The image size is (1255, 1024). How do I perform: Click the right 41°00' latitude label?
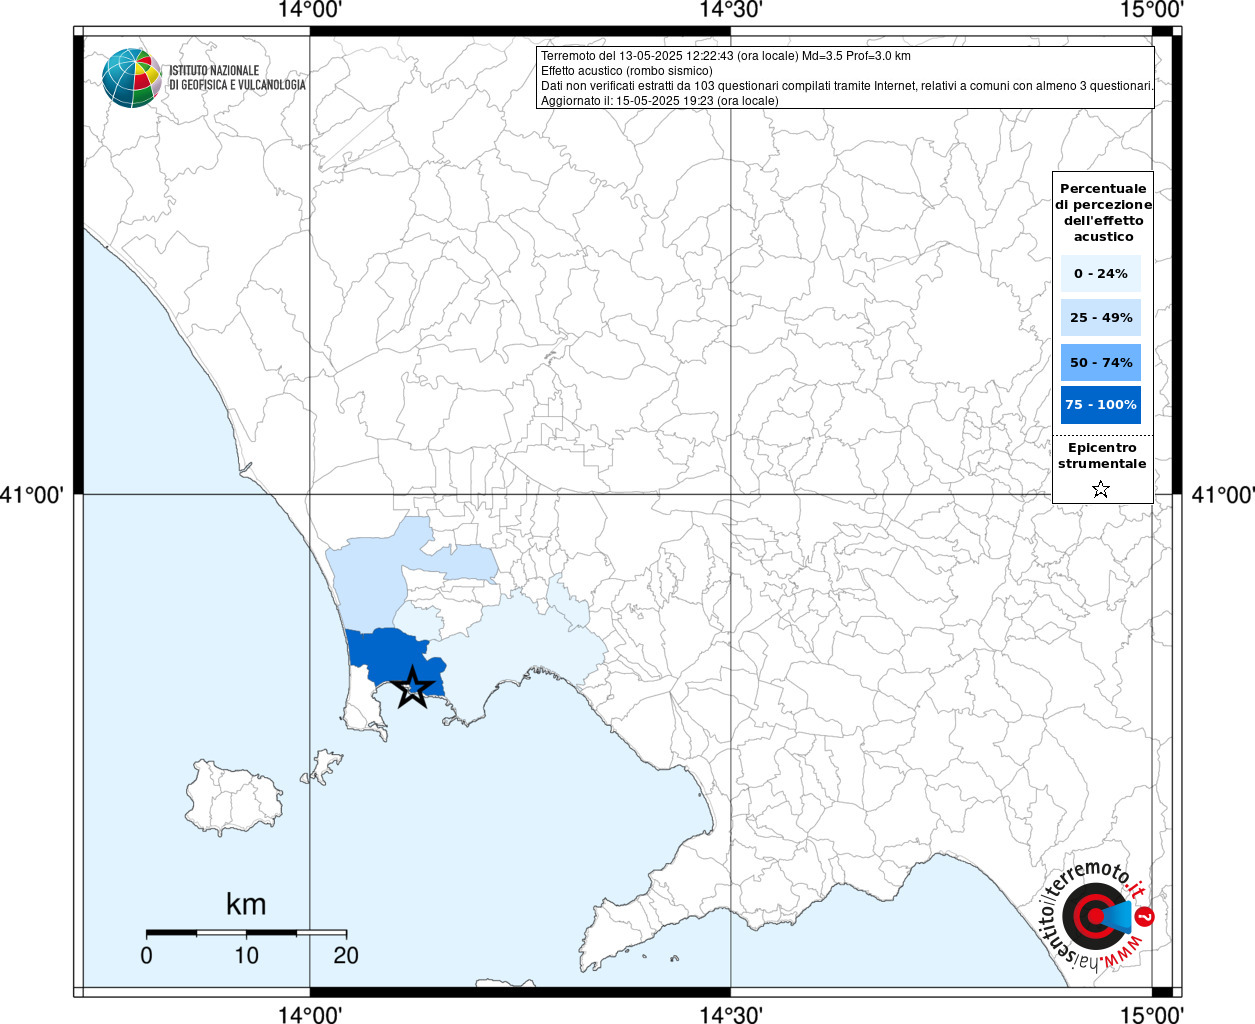click(x=1223, y=495)
